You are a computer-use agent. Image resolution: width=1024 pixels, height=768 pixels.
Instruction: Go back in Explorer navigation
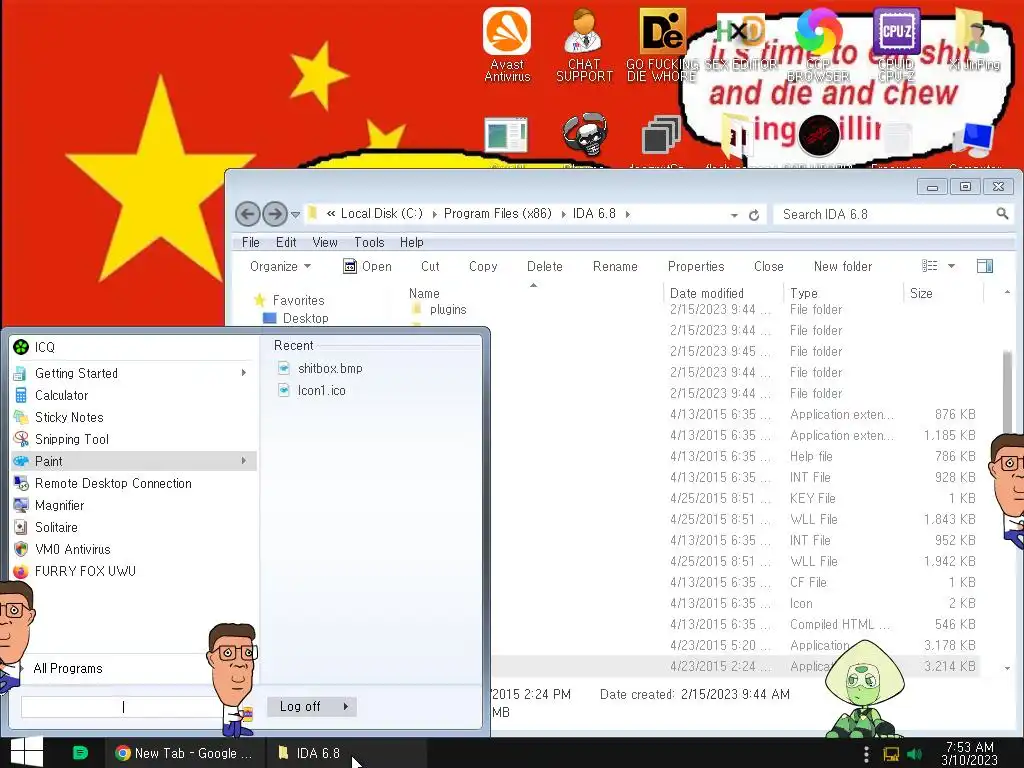click(x=248, y=214)
